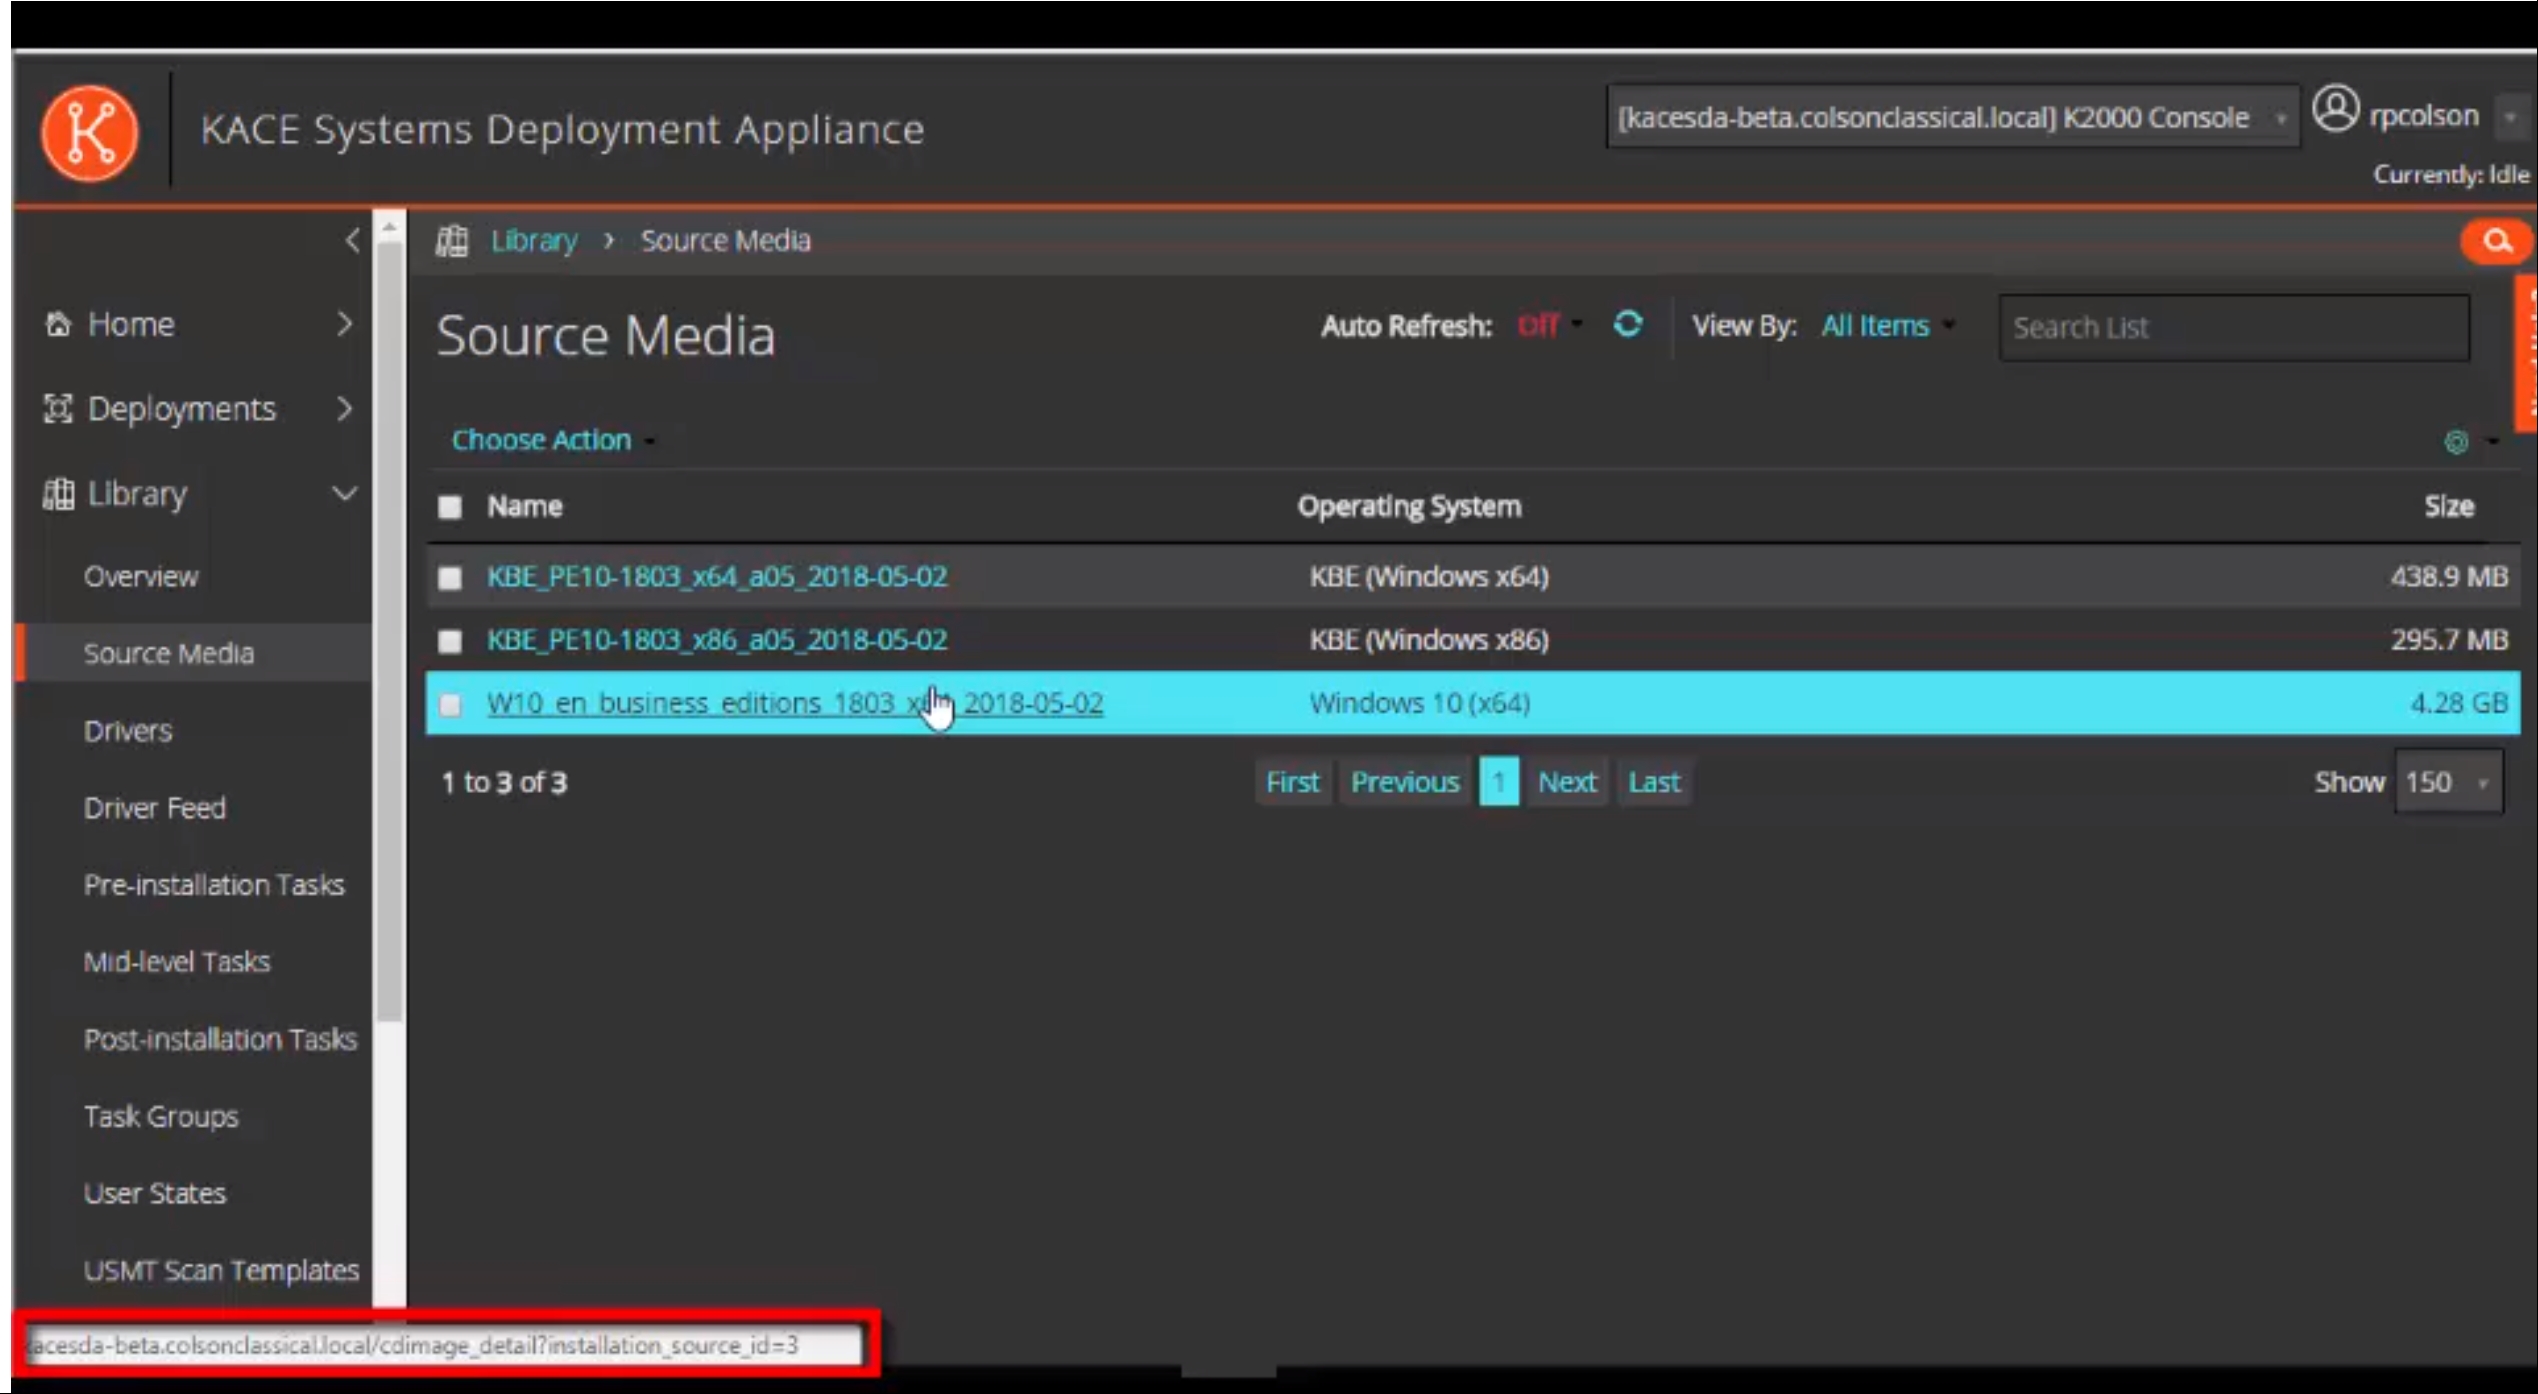Open Task Groups in the sidebar
The height and width of the screenshot is (1394, 2538).
[161, 1117]
